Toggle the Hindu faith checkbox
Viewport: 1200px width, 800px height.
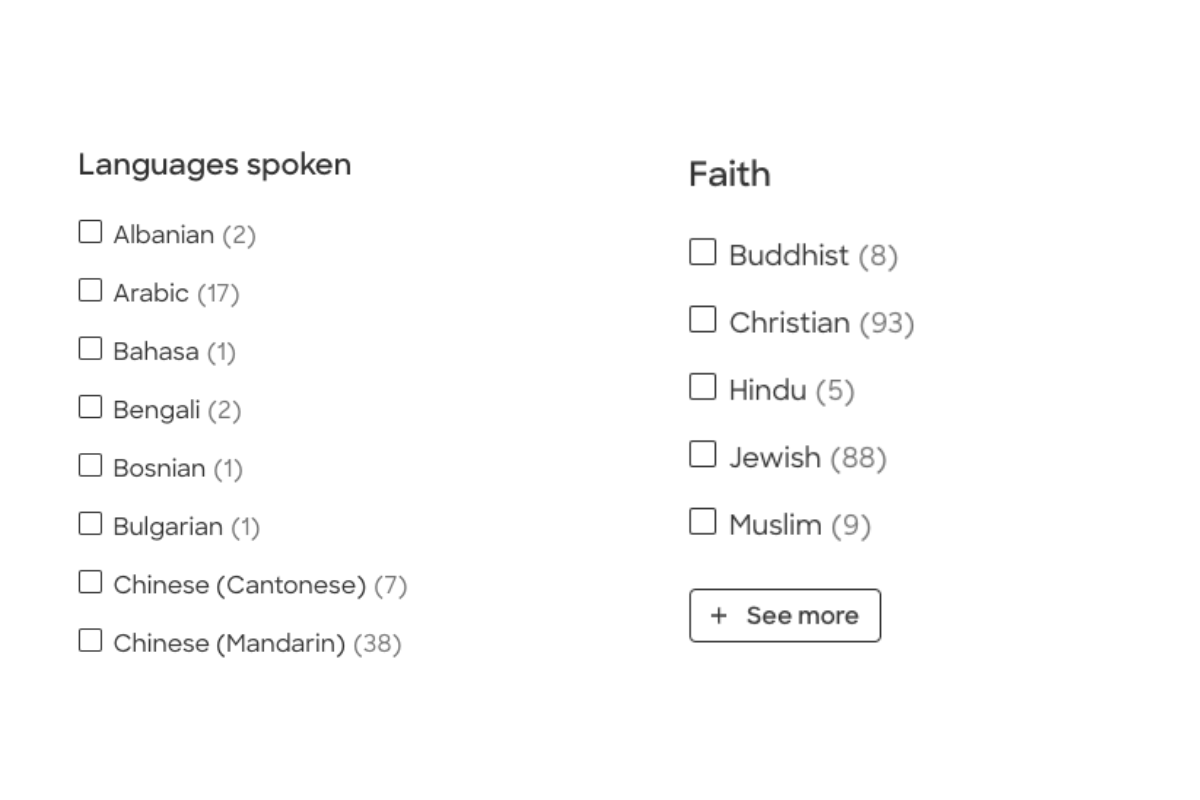[x=703, y=387]
